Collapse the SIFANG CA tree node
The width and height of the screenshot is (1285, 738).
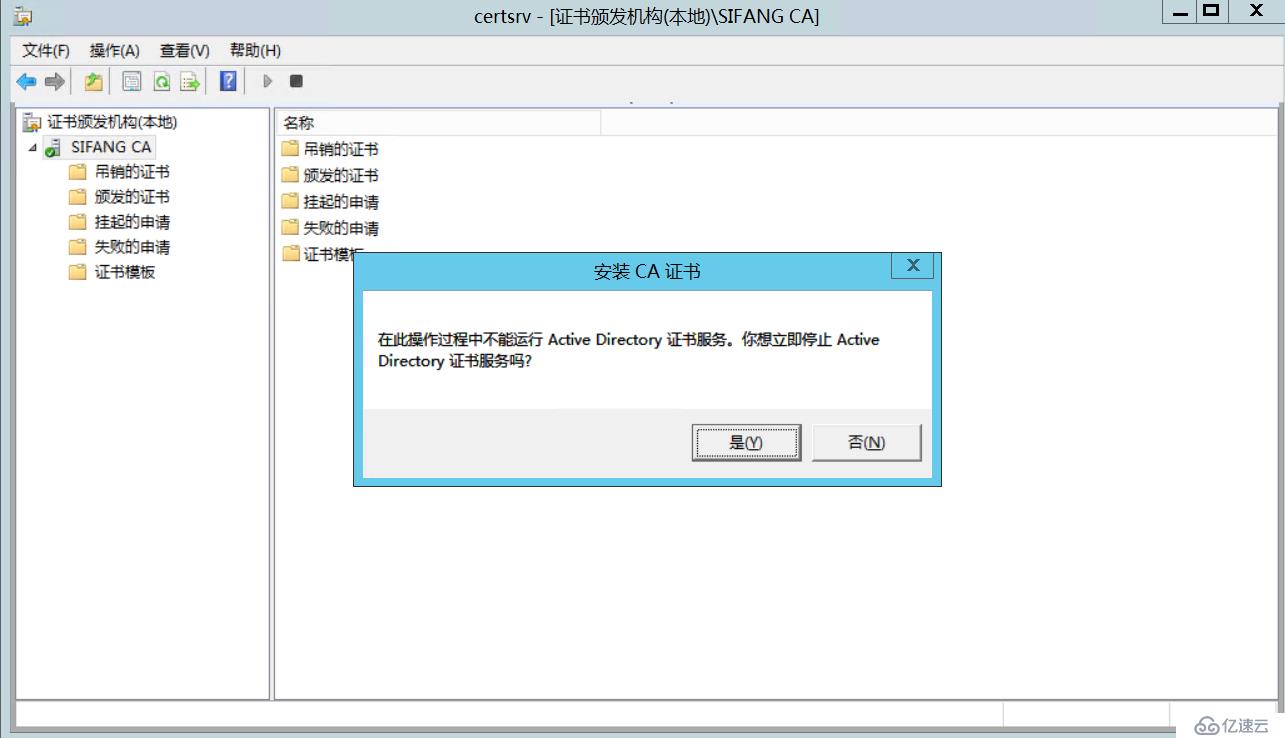[32, 148]
